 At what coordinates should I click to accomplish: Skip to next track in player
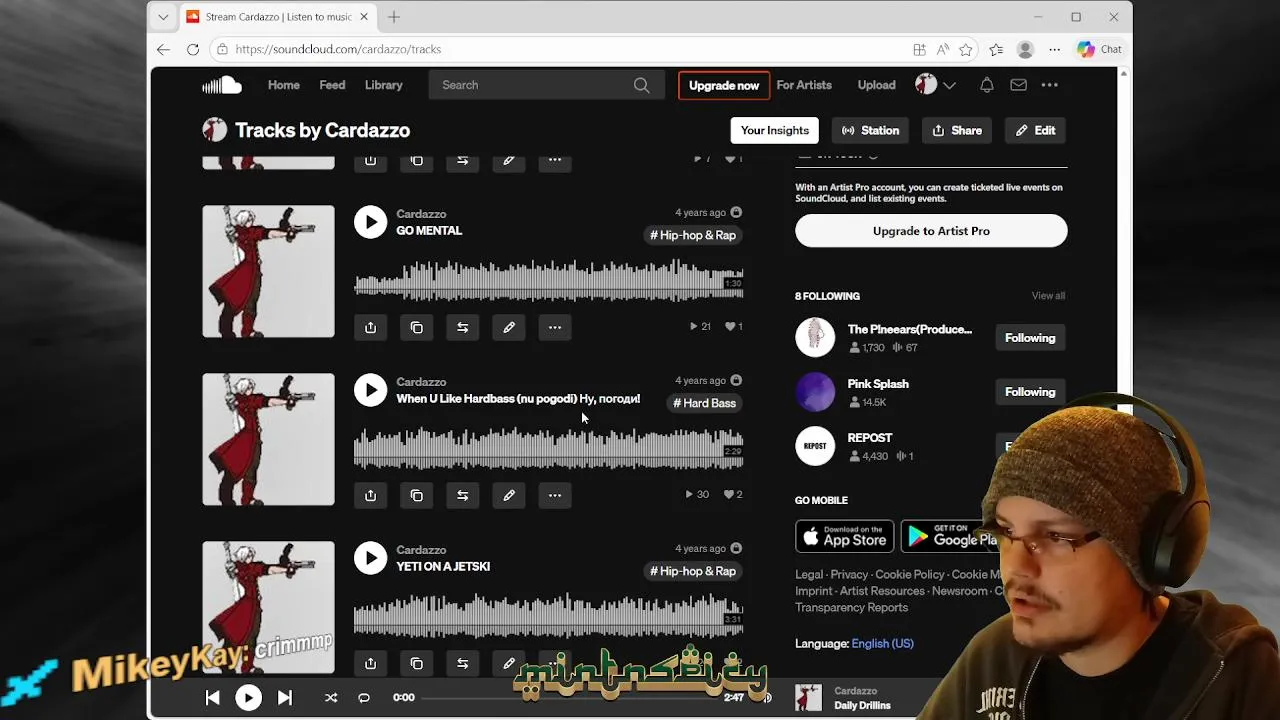[x=285, y=698]
